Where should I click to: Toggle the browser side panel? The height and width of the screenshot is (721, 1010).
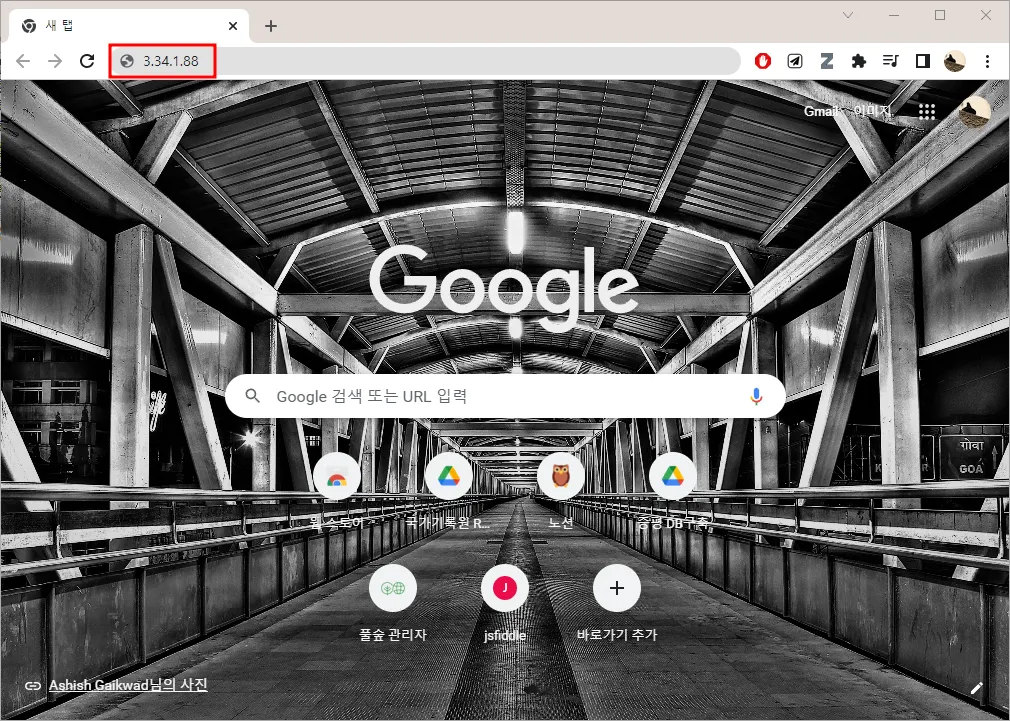[x=922, y=61]
